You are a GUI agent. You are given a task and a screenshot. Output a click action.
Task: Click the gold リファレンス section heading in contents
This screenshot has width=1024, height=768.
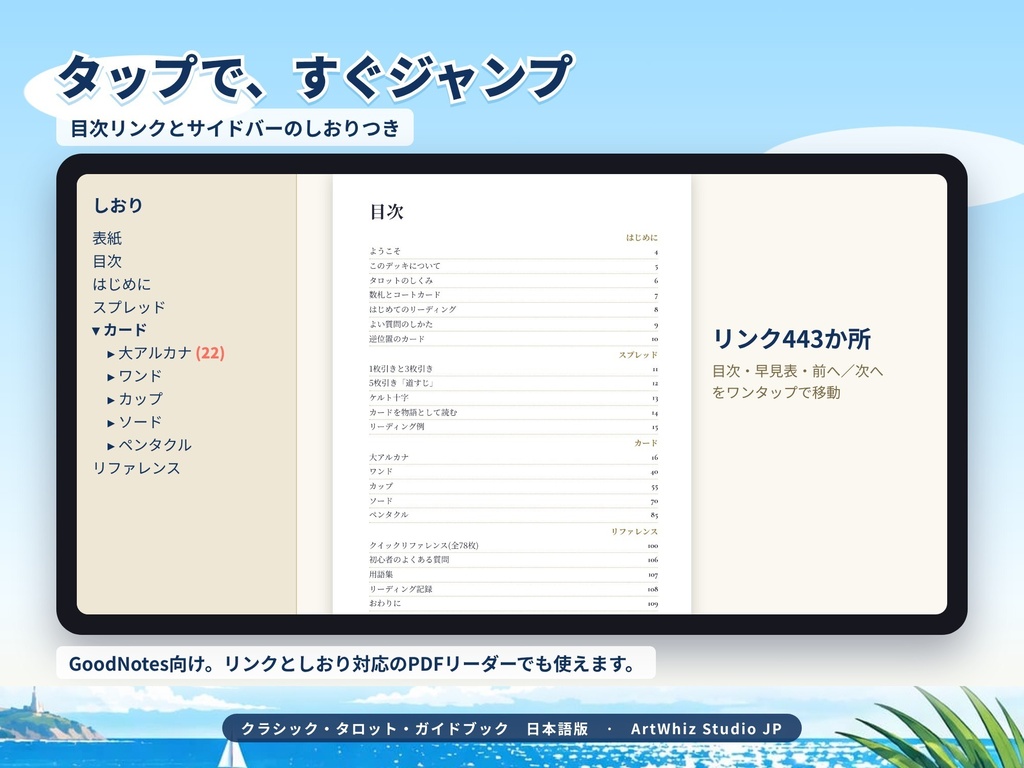click(634, 532)
